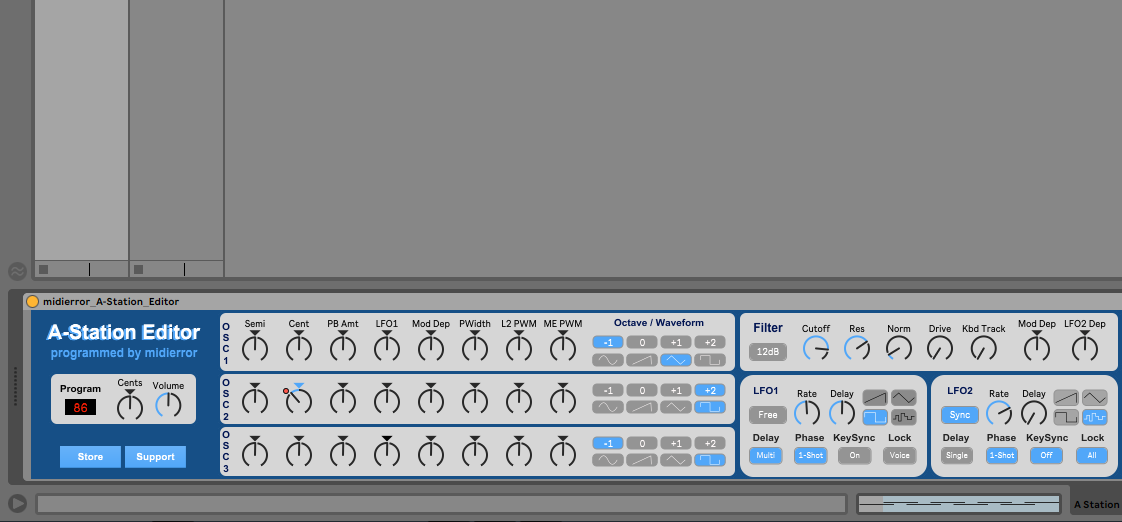Select the square waveform for OSC 1

pyautogui.click(x=710, y=360)
